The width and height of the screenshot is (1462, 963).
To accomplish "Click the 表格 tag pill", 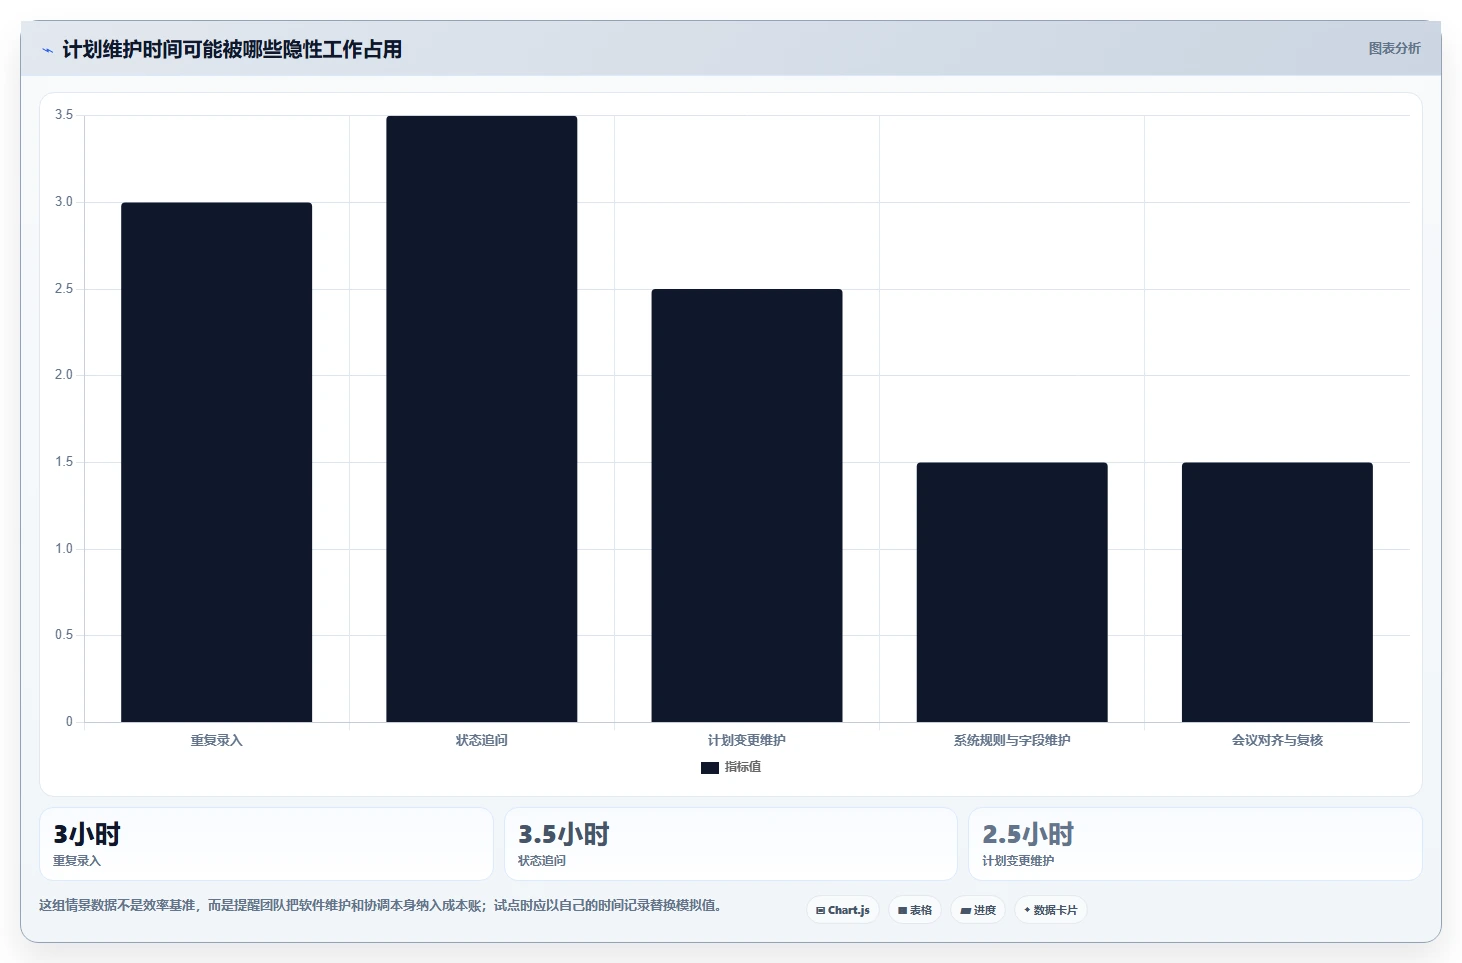I will (x=915, y=910).
